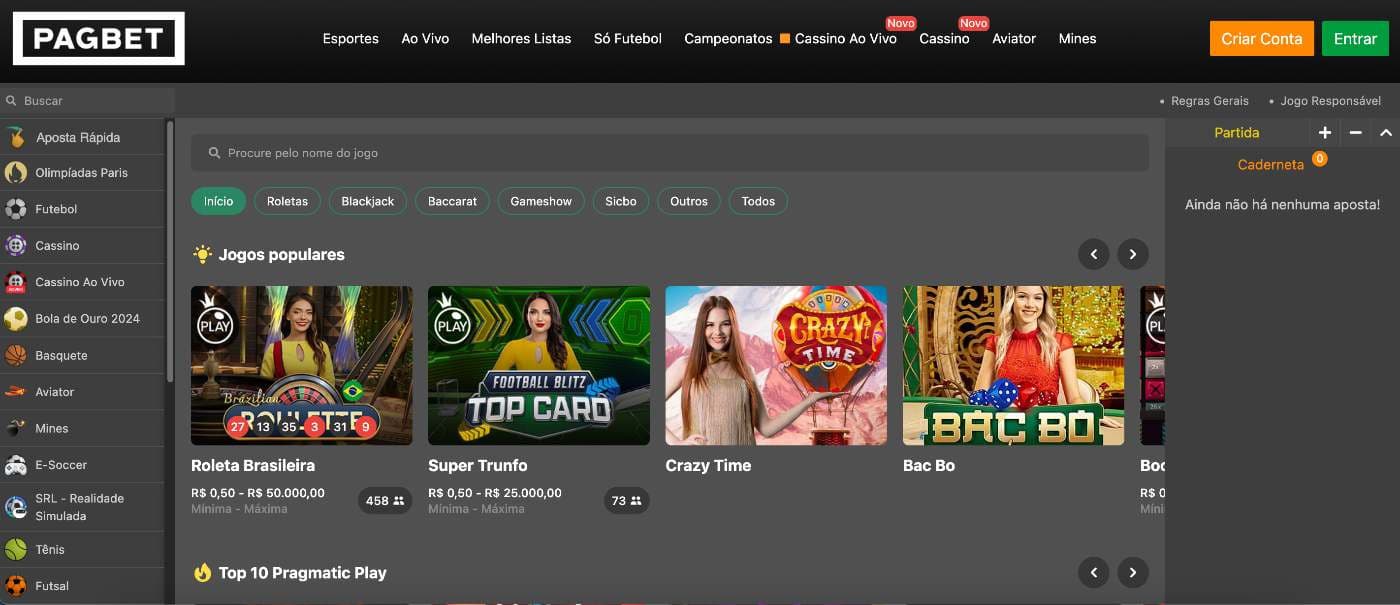The height and width of the screenshot is (605, 1400).
Task: Open Aviator in the top menu
Action: click(x=1014, y=39)
